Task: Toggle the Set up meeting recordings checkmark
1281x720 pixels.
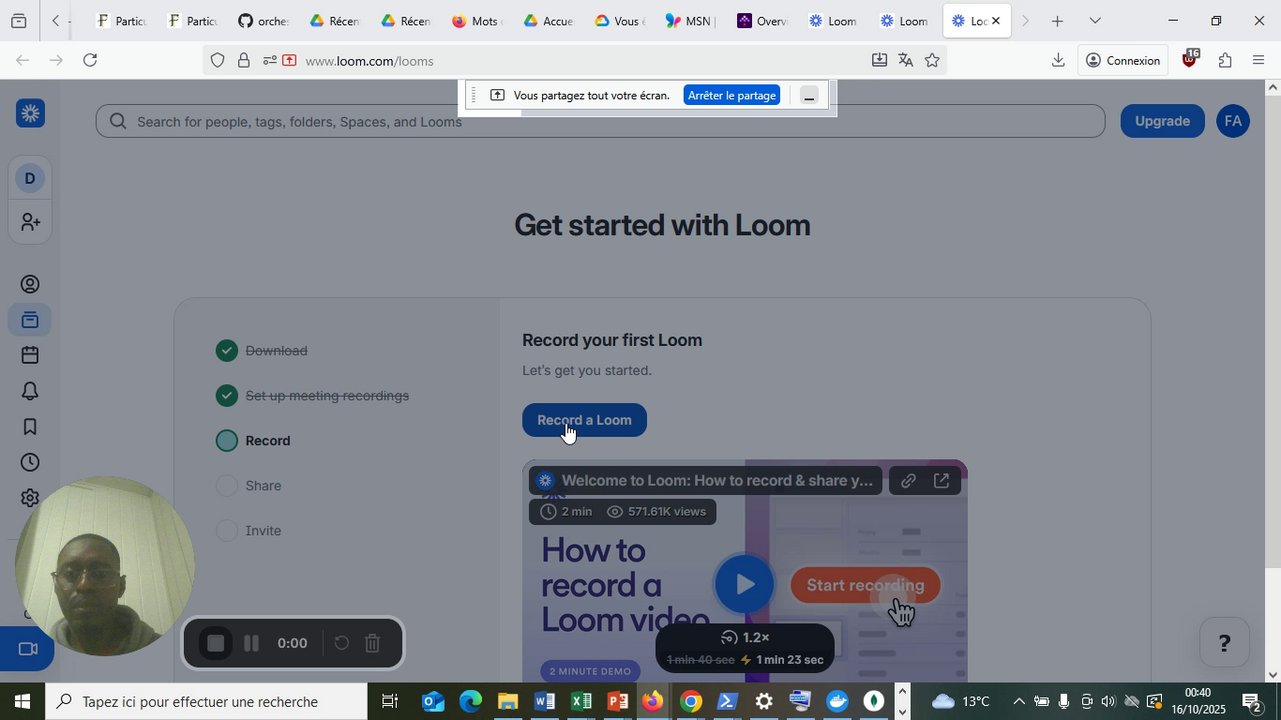Action: click(x=227, y=395)
